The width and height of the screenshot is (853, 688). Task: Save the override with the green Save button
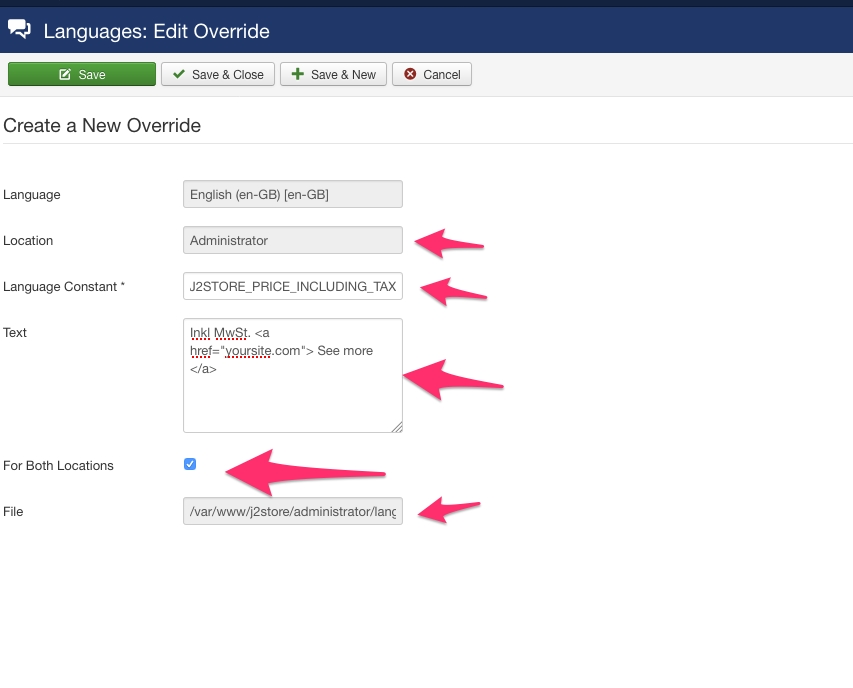click(82, 74)
